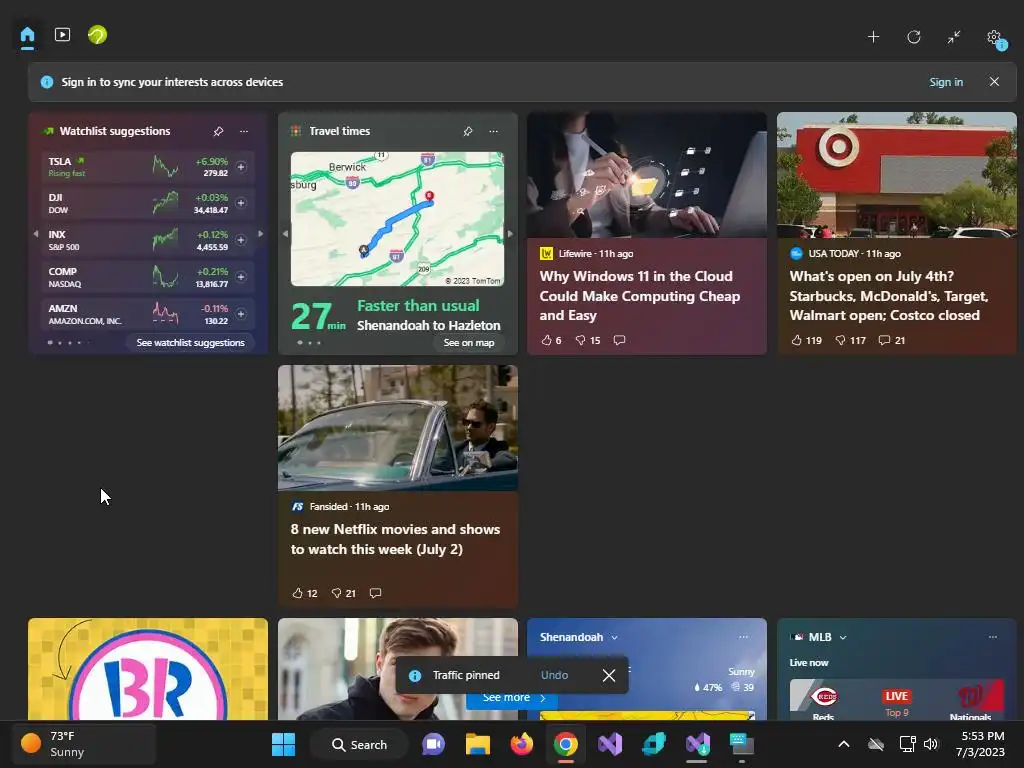Image resolution: width=1024 pixels, height=768 pixels.
Task: Open the Baskin Robbins card
Action: pyautogui.click(x=148, y=669)
